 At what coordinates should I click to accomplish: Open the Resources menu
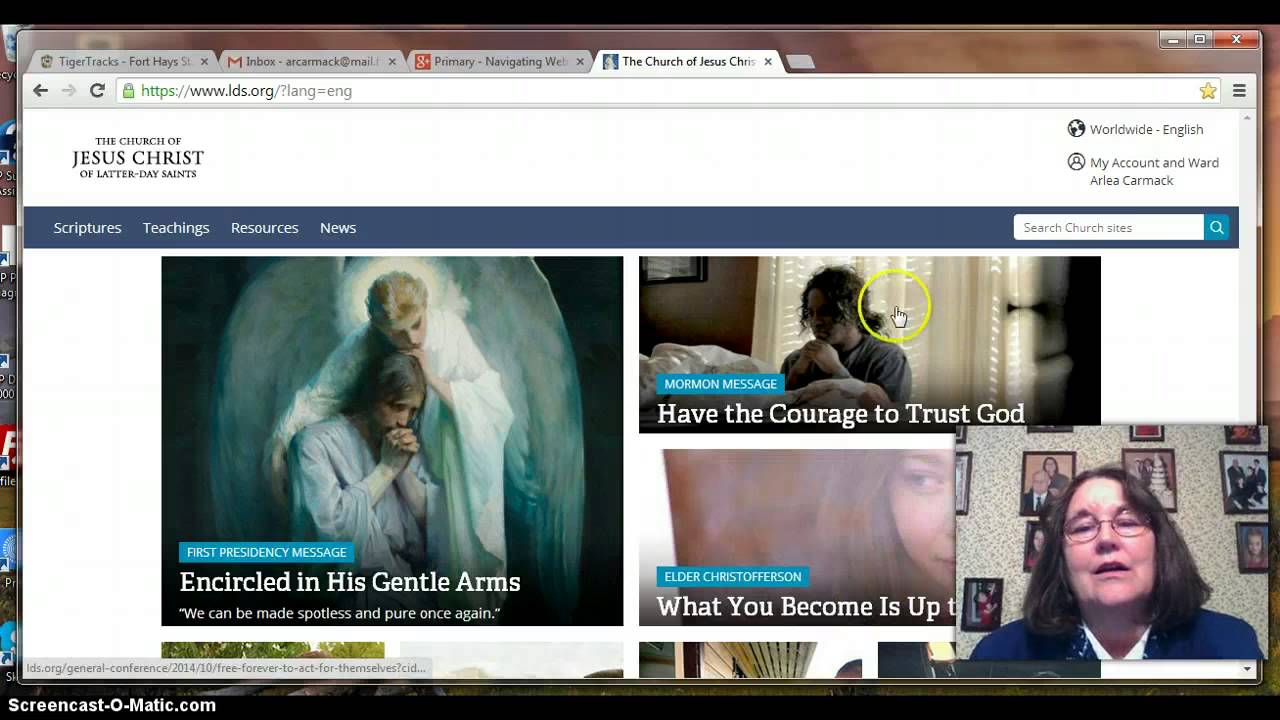click(264, 228)
